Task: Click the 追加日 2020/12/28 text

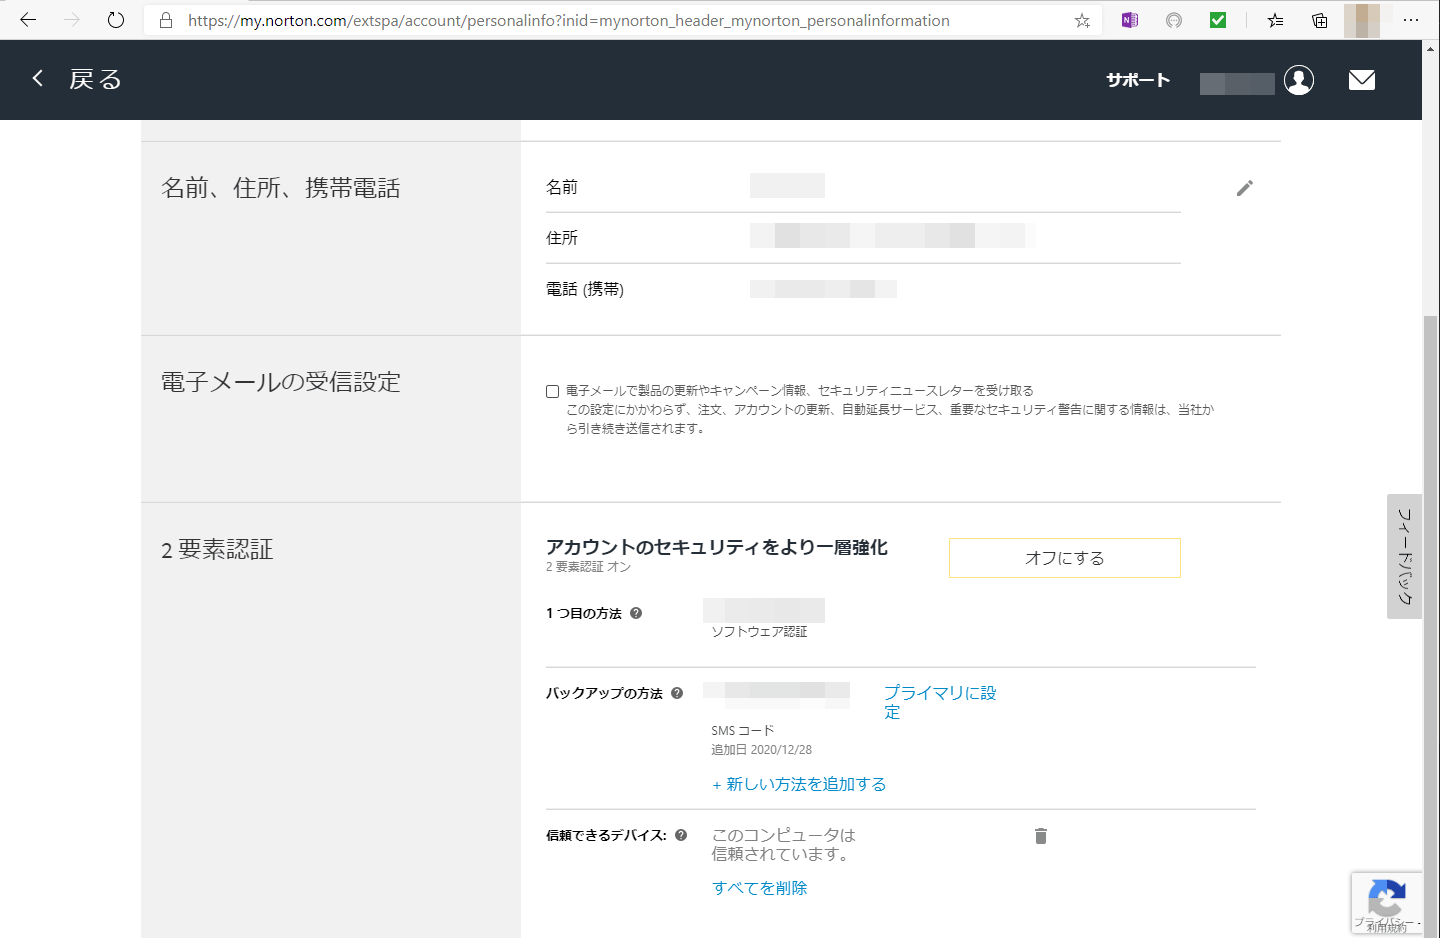Action: click(x=762, y=750)
